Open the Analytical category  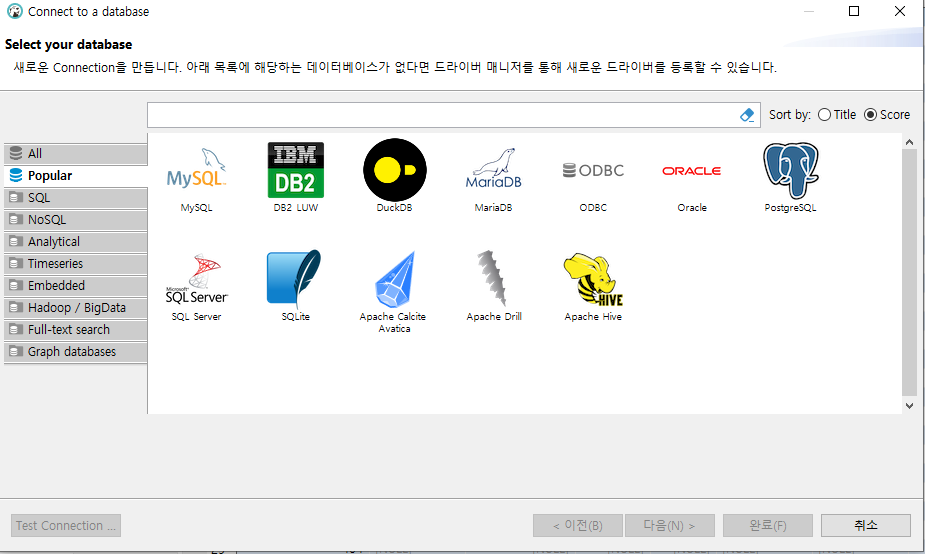[x=76, y=241]
